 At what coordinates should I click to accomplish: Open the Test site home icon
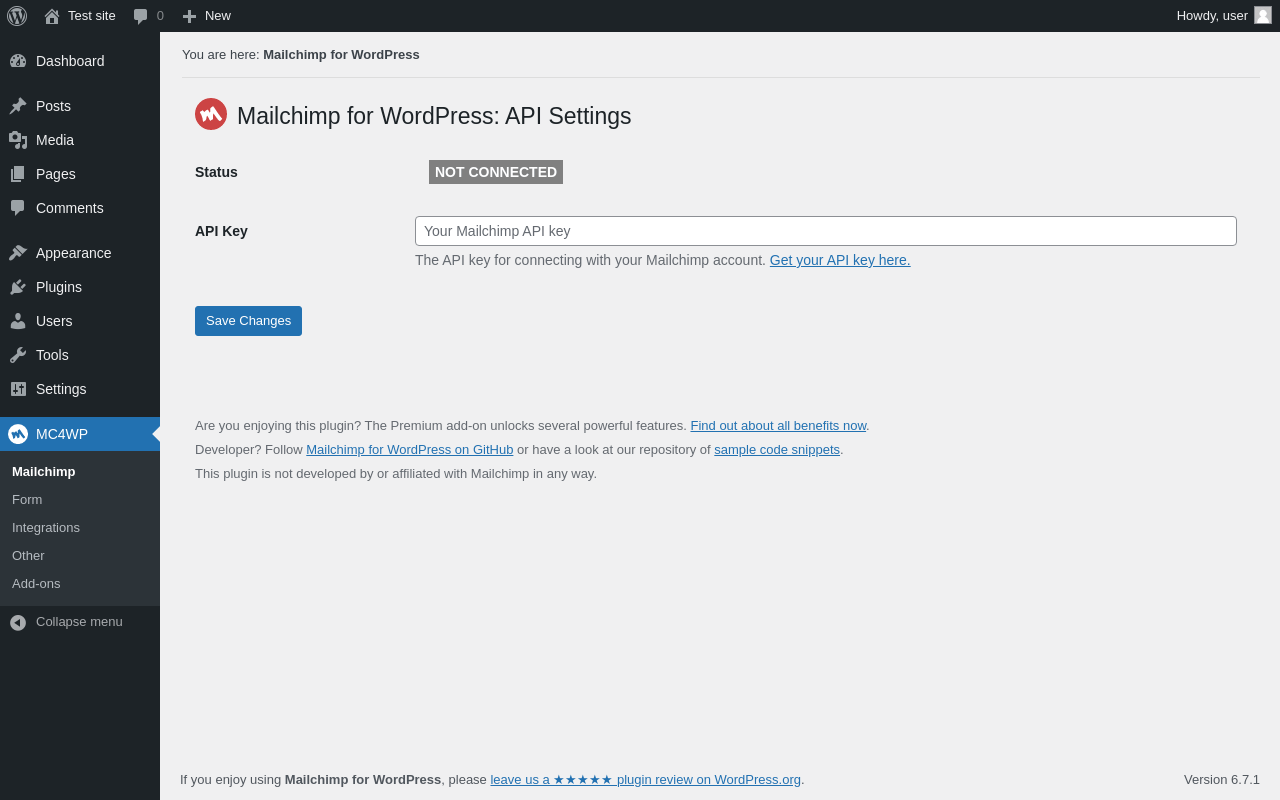click(52, 16)
